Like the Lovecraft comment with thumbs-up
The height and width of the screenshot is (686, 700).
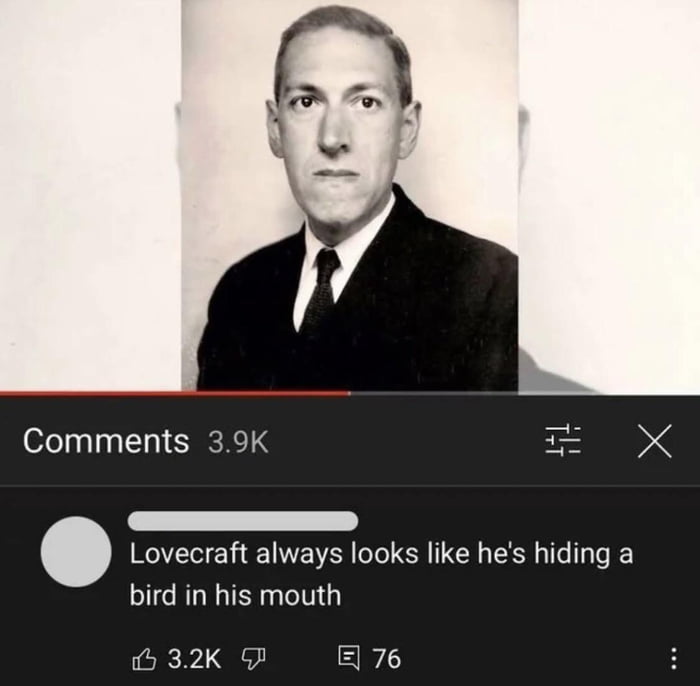click(x=144, y=659)
